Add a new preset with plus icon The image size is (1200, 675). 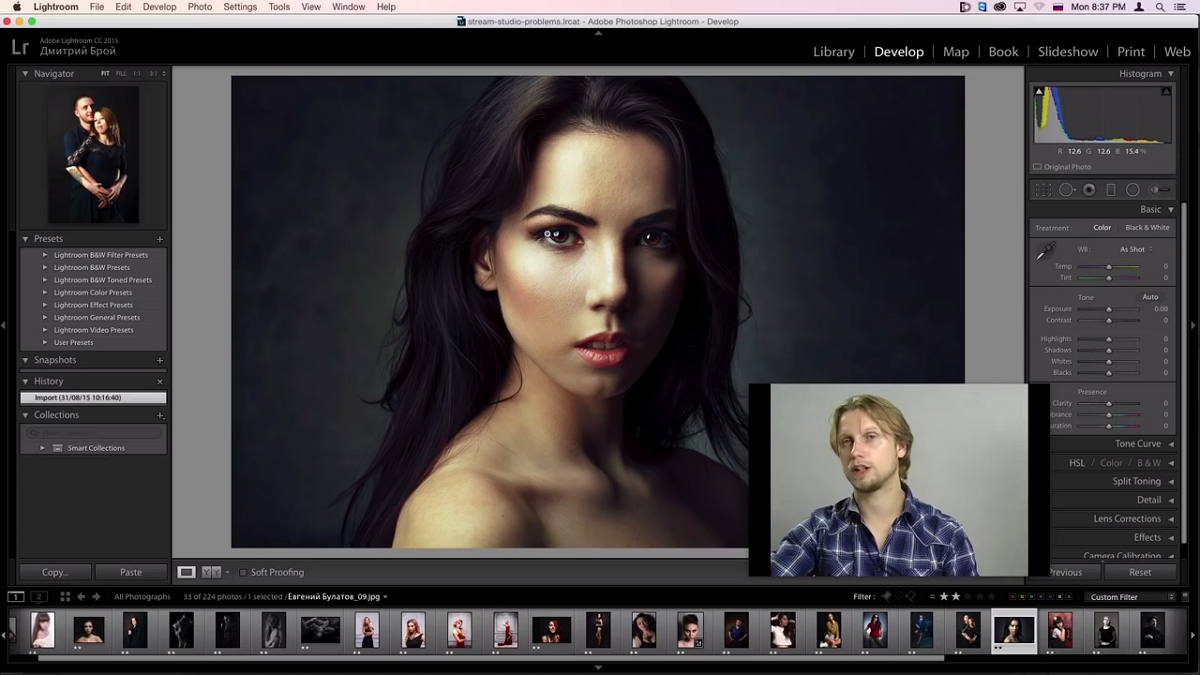pyautogui.click(x=160, y=239)
